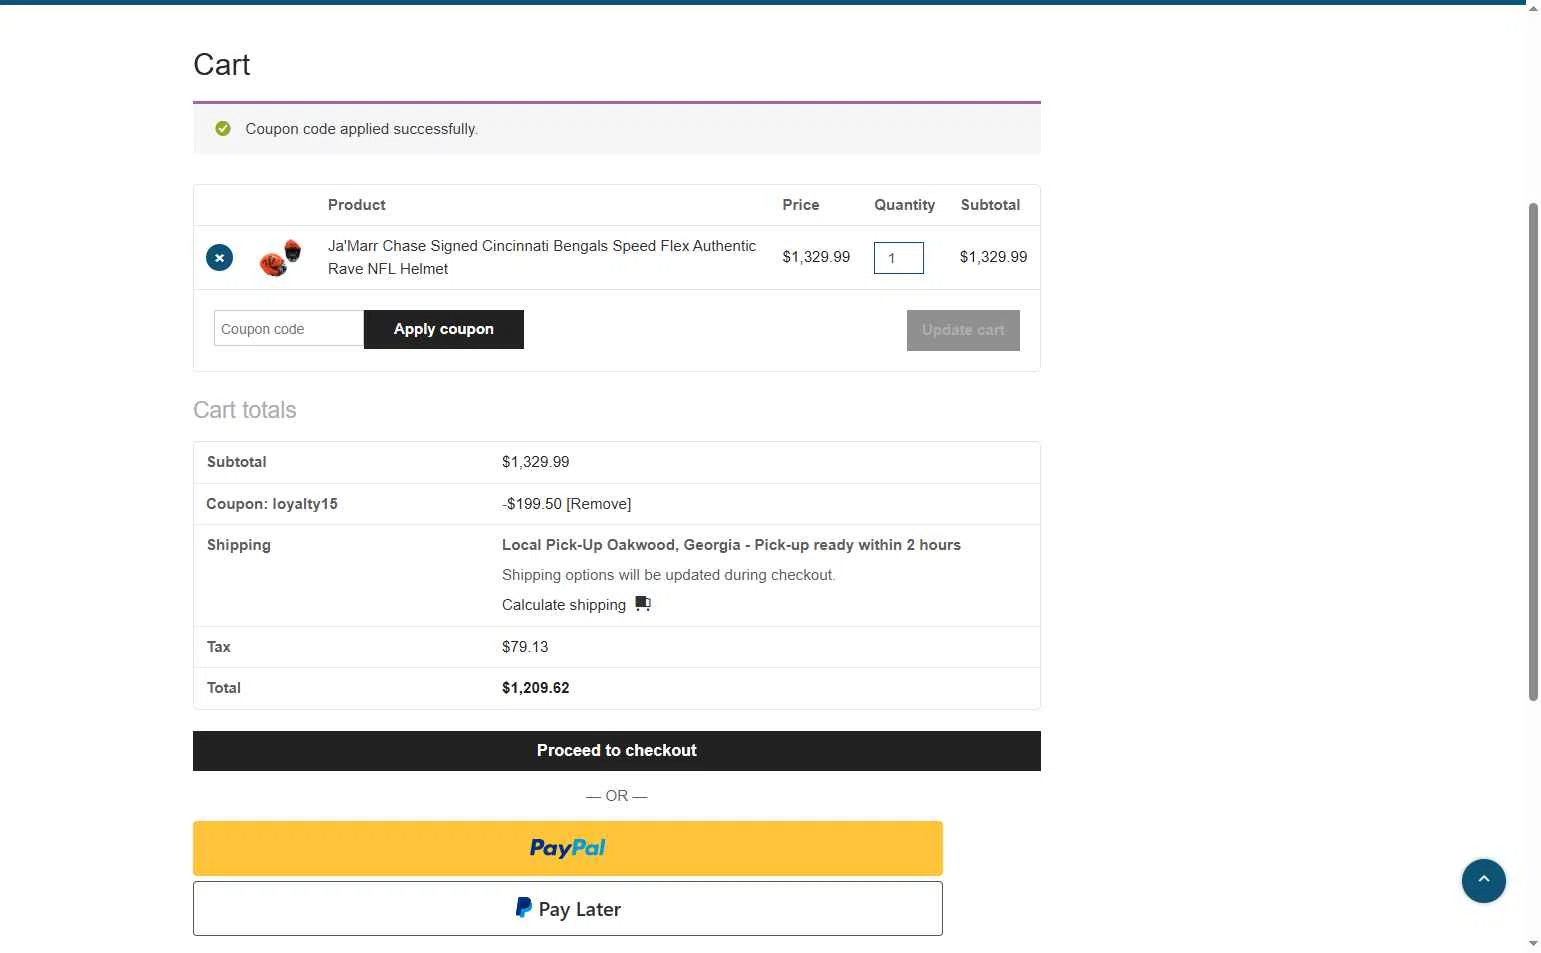Image resolution: width=1541 pixels, height=953 pixels.
Task: Open the Ja'Marr Chase Signed helmet product link
Action: click(x=542, y=257)
